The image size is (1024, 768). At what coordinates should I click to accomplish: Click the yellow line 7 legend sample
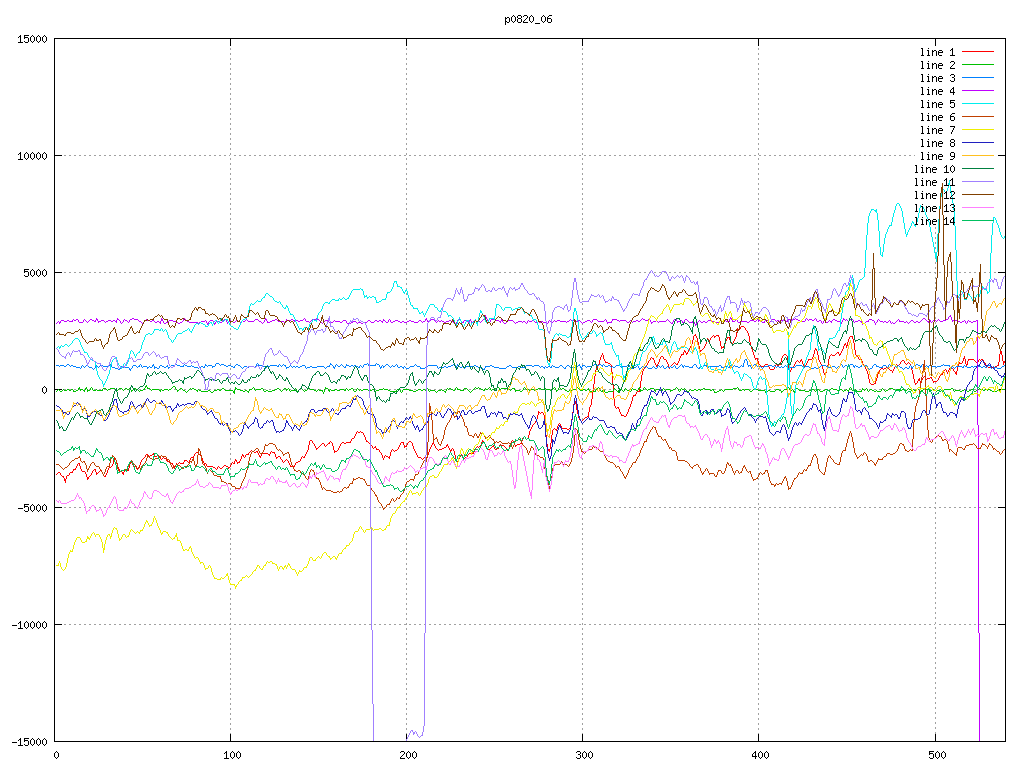pyautogui.click(x=978, y=130)
